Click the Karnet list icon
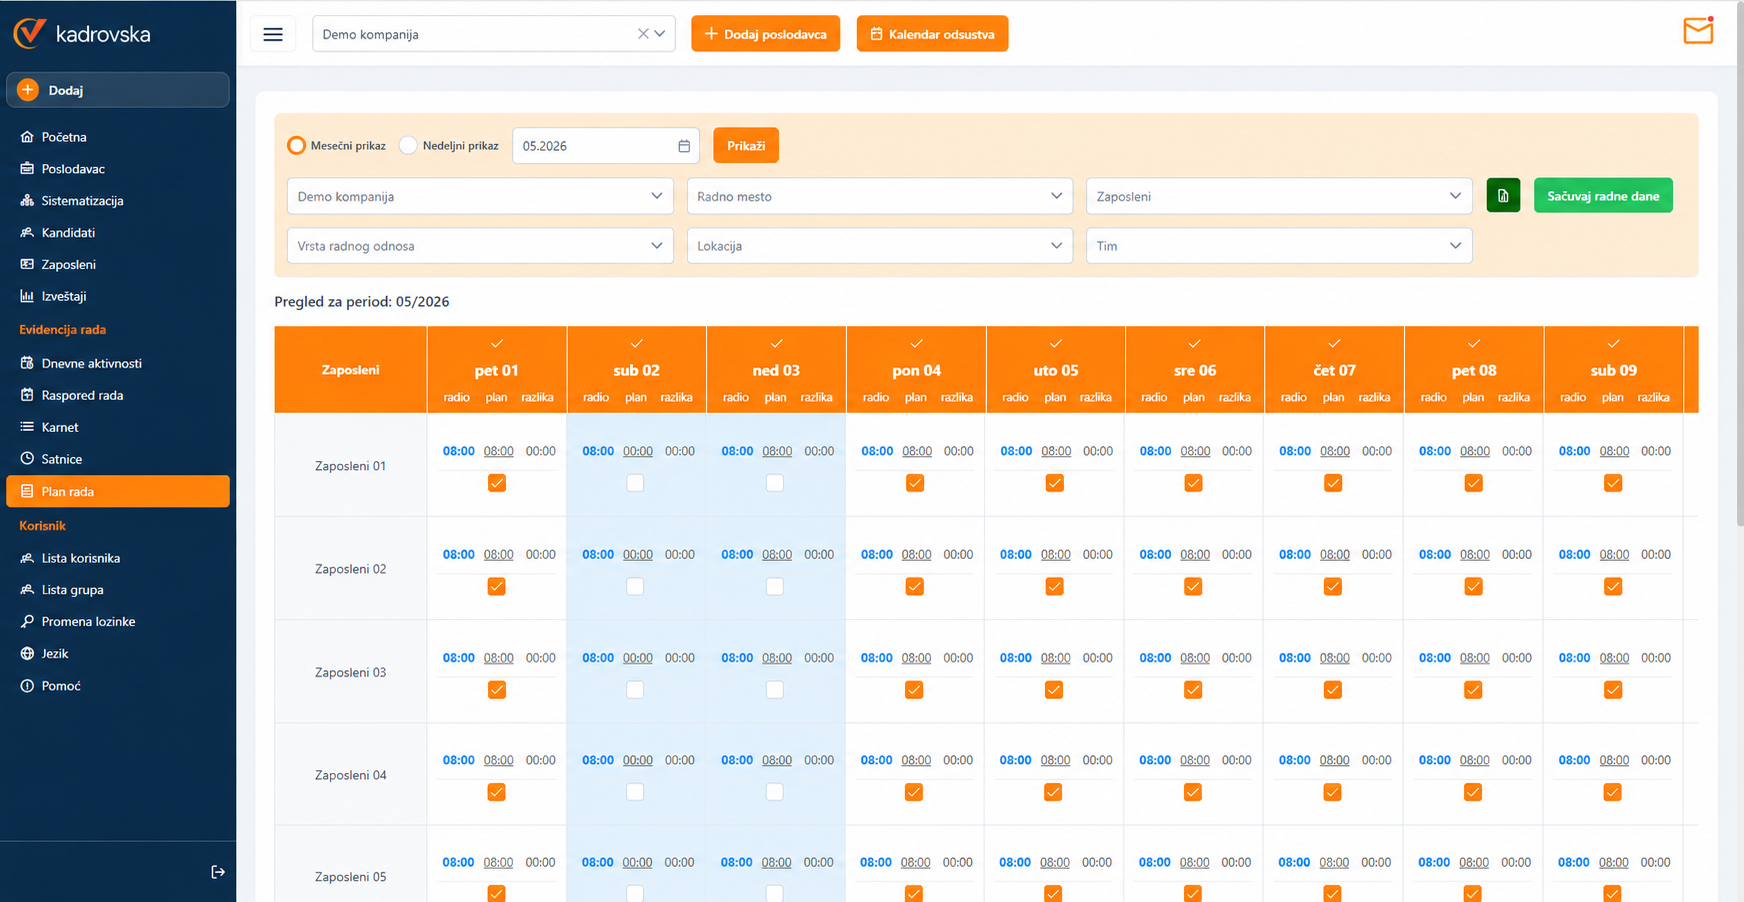The image size is (1744, 902). click(27, 427)
